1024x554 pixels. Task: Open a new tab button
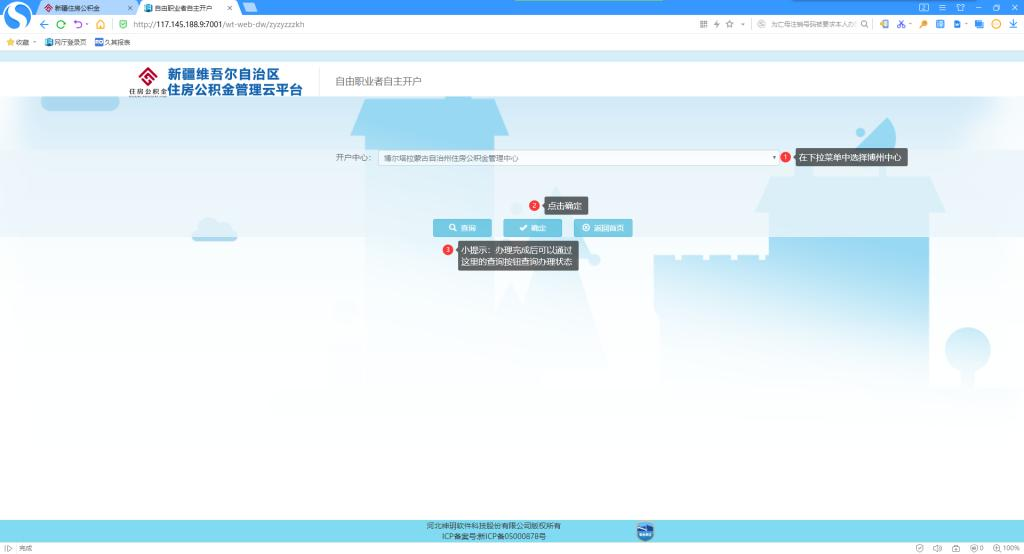[x=249, y=7]
